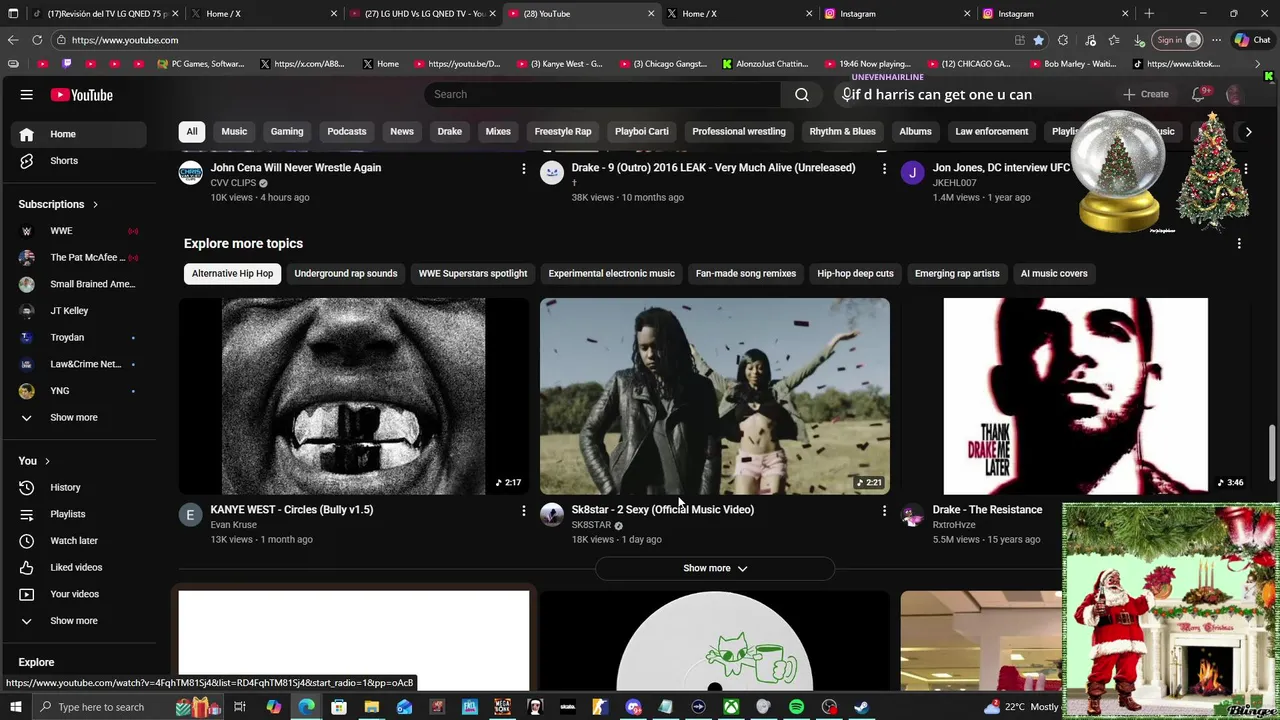This screenshot has width=1280, height=720.
Task: Open the YNG subscription
Action: click(76, 391)
